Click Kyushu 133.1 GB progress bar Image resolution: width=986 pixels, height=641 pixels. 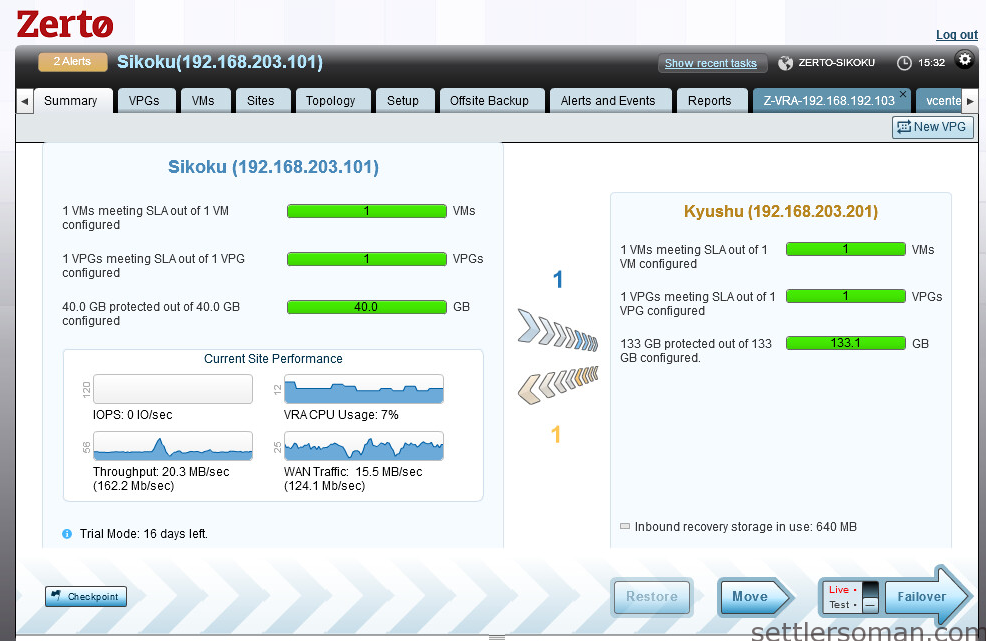pos(846,343)
